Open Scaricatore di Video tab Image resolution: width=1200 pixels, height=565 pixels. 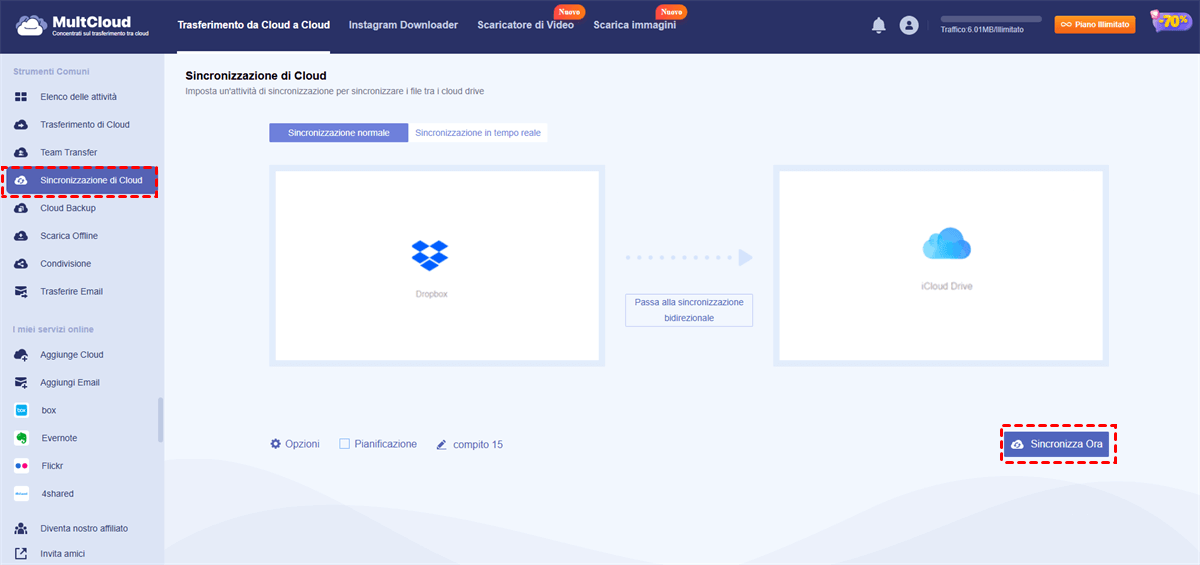tap(526, 25)
